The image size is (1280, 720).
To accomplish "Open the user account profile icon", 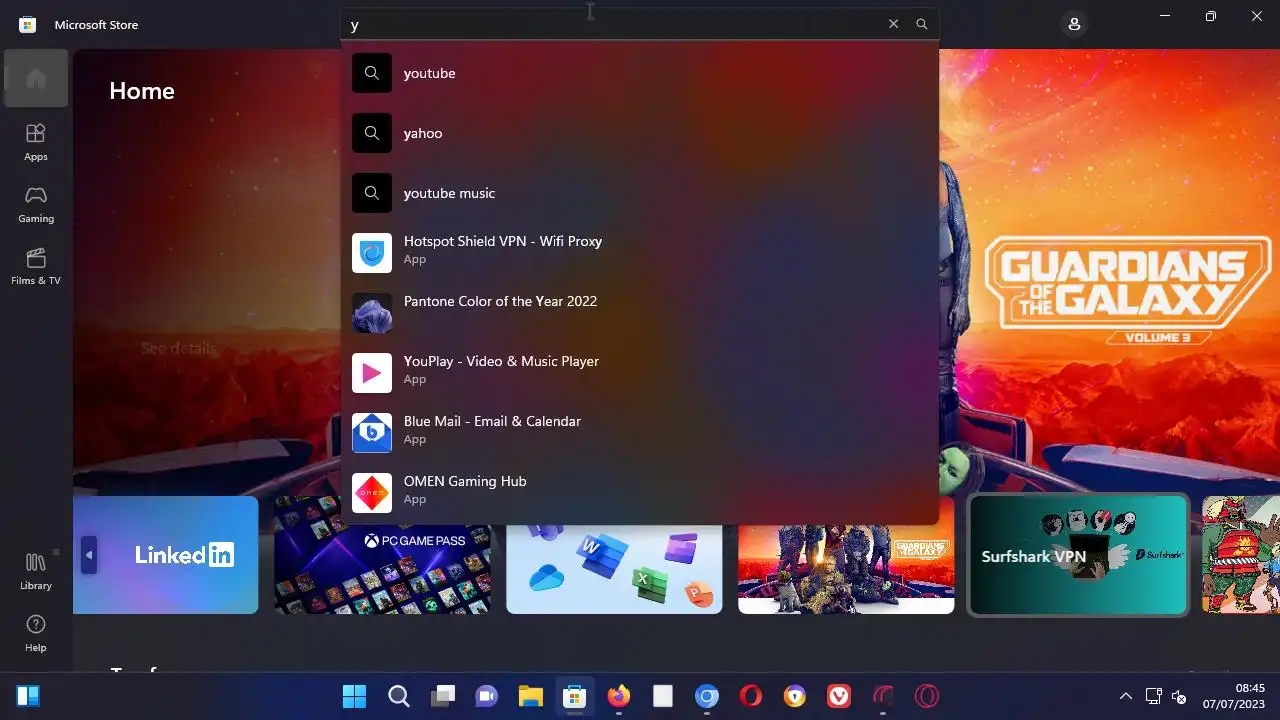I will [x=1074, y=24].
